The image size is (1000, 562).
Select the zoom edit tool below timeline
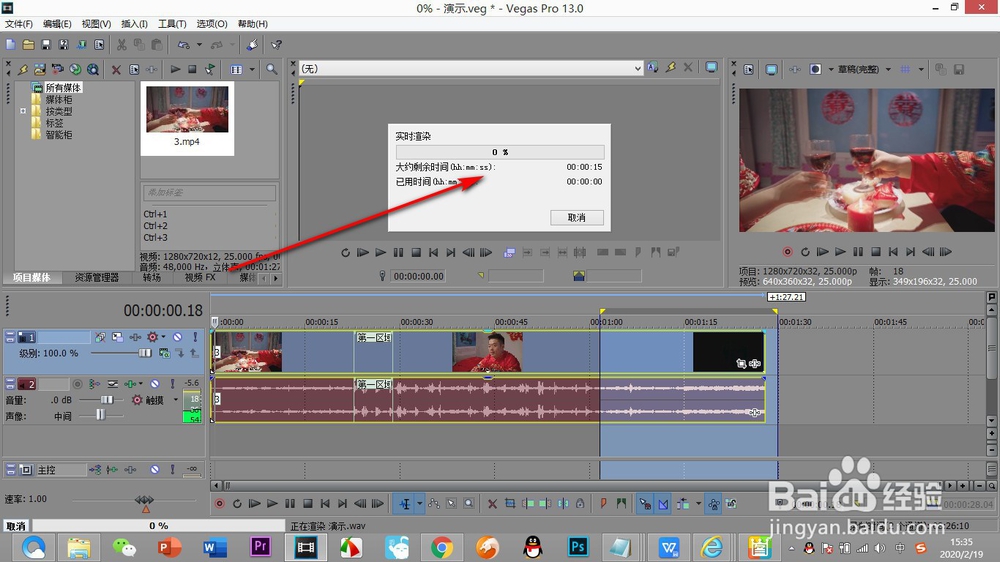tap(469, 504)
